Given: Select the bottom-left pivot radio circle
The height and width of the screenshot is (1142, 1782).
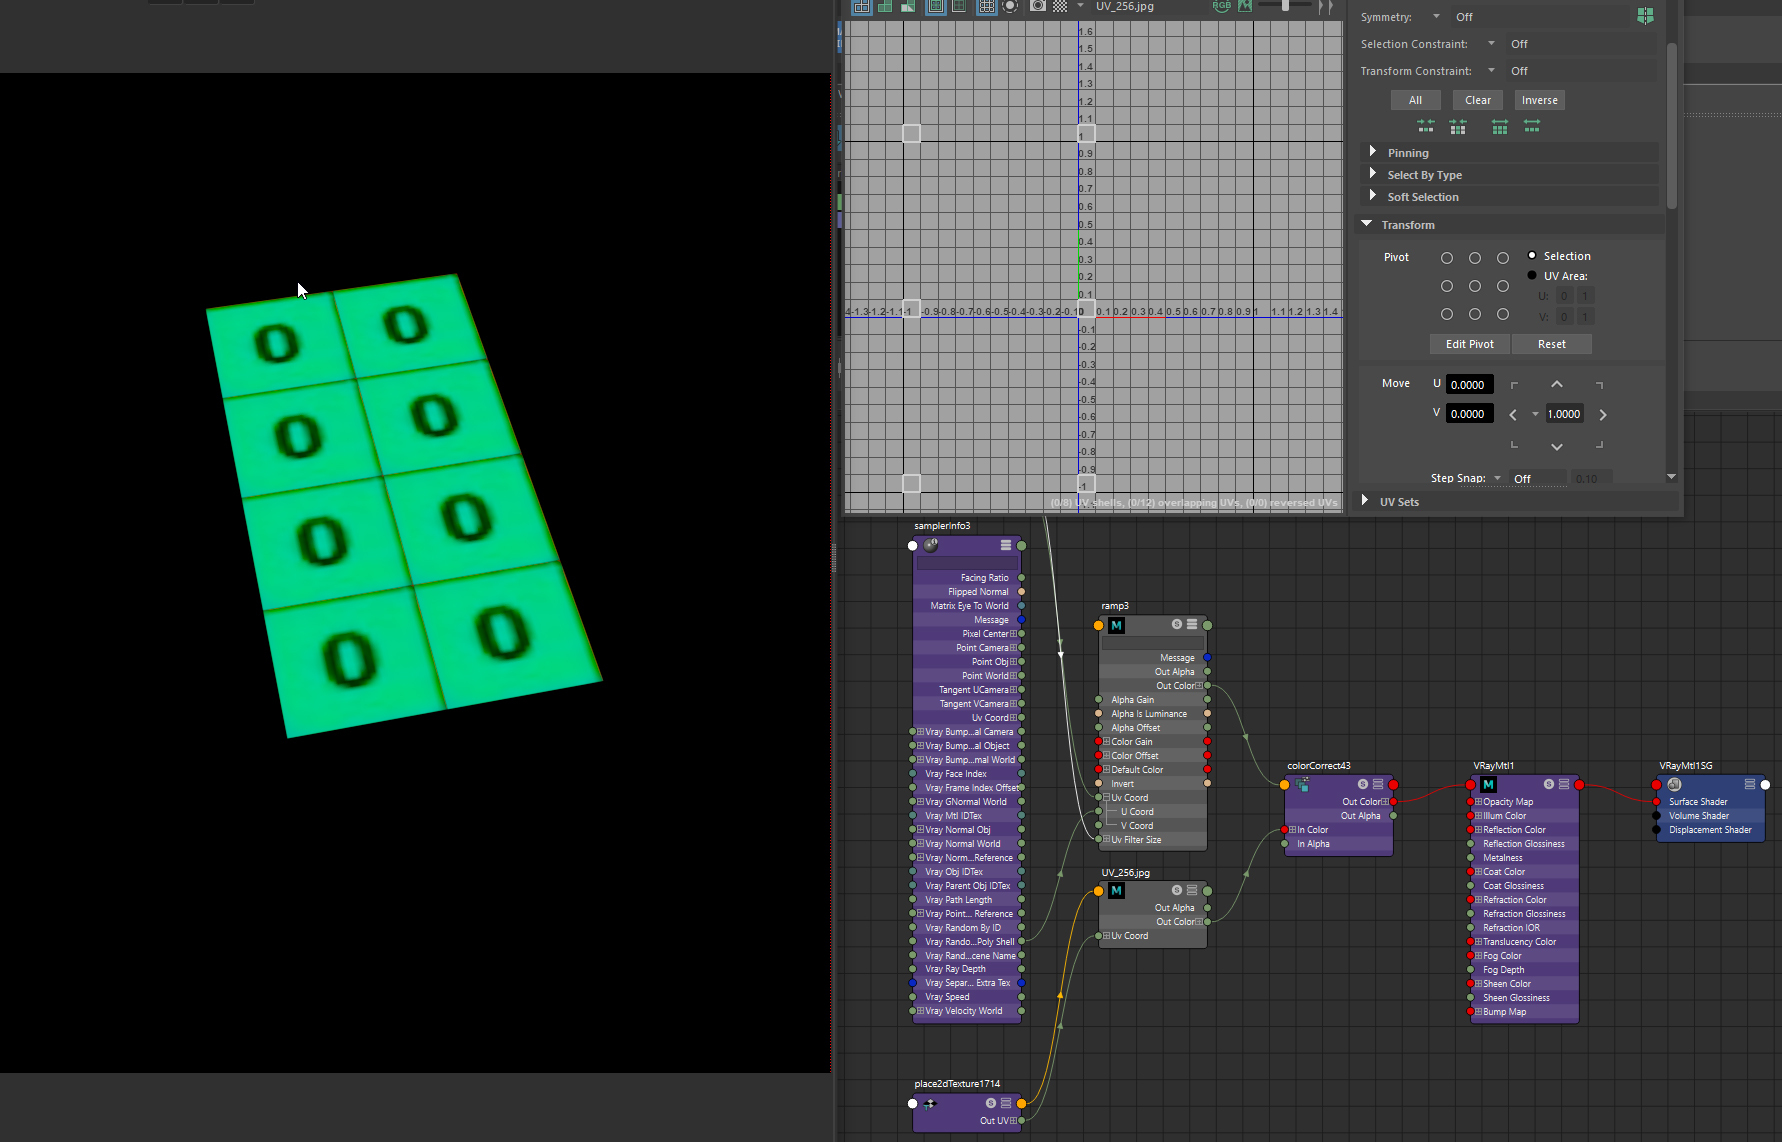Looking at the screenshot, I should pyautogui.click(x=1447, y=314).
